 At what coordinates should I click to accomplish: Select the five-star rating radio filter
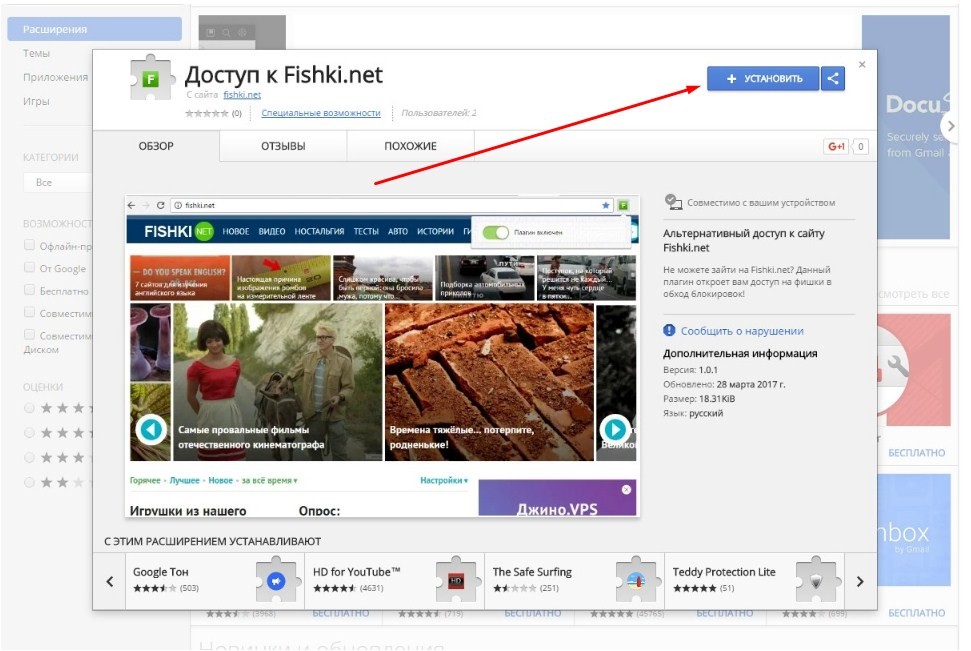click(x=29, y=408)
